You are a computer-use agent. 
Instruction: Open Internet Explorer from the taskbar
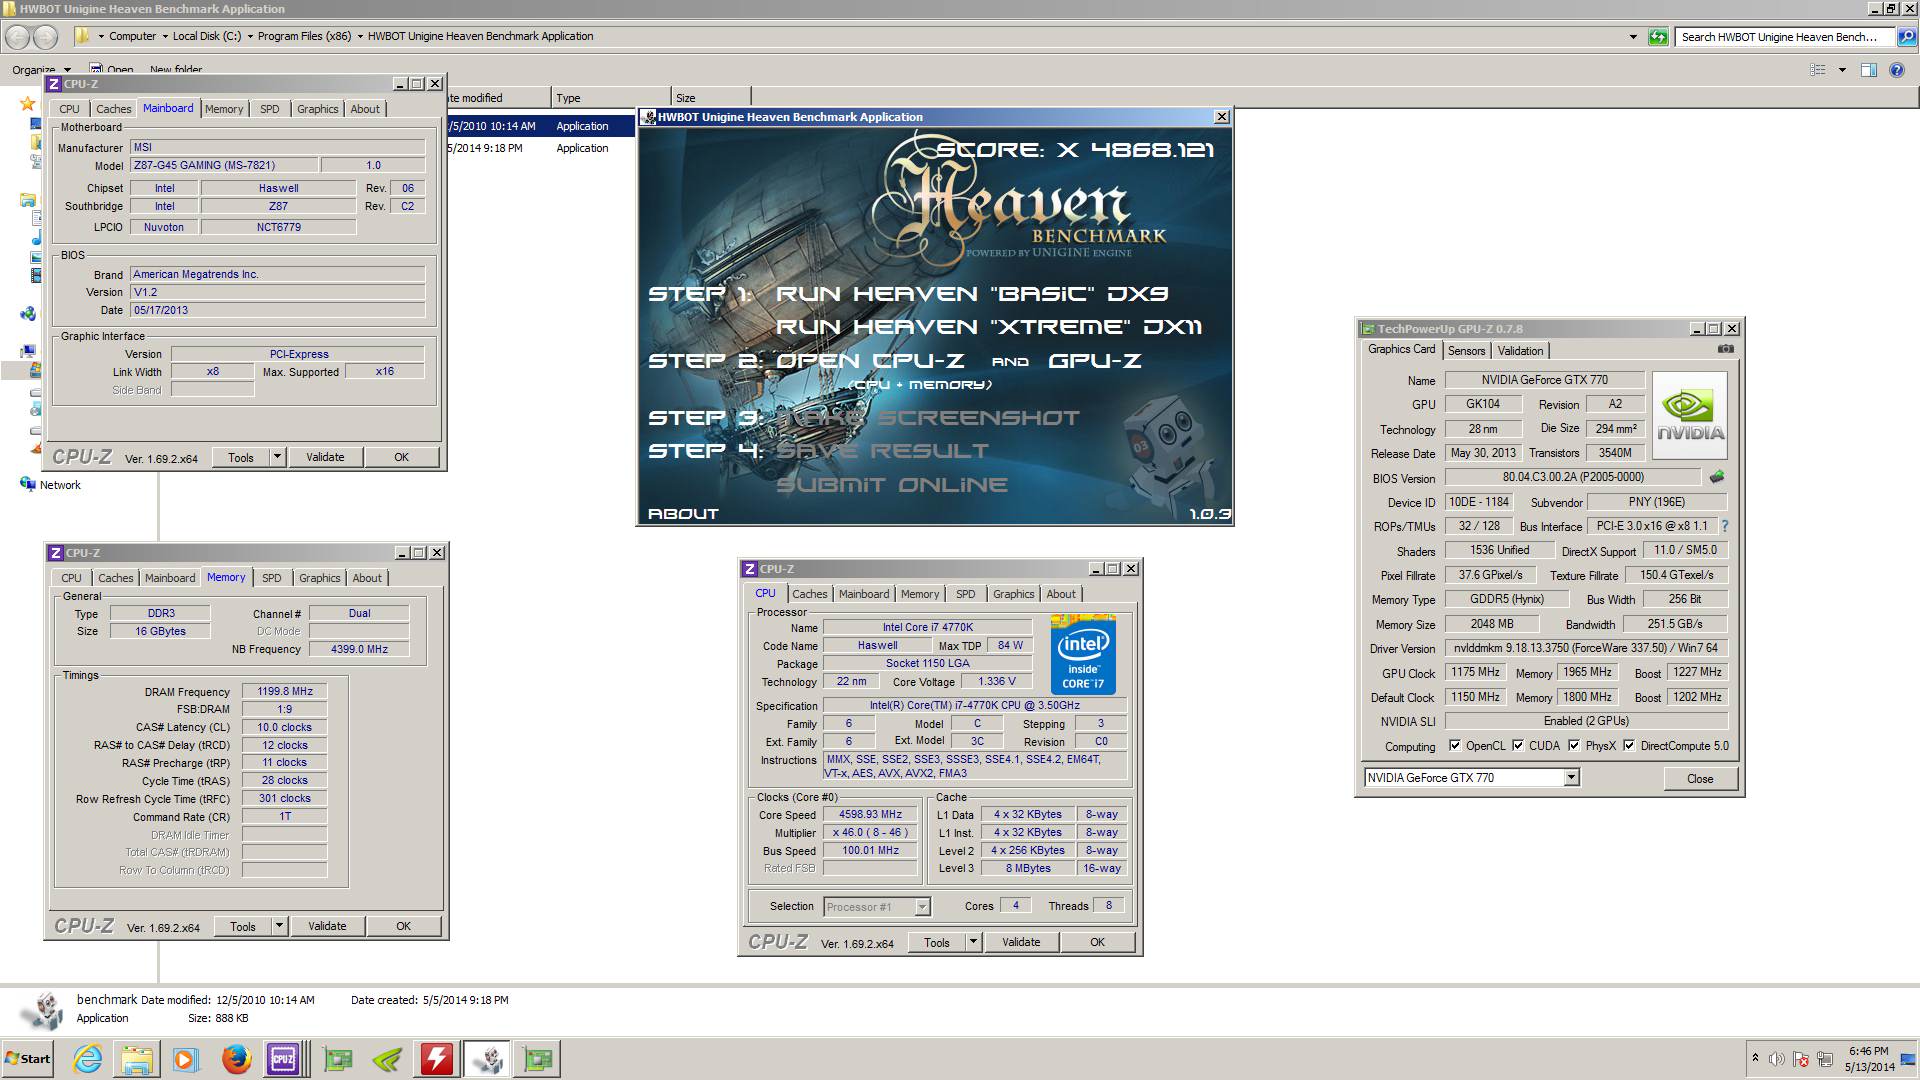88,1059
